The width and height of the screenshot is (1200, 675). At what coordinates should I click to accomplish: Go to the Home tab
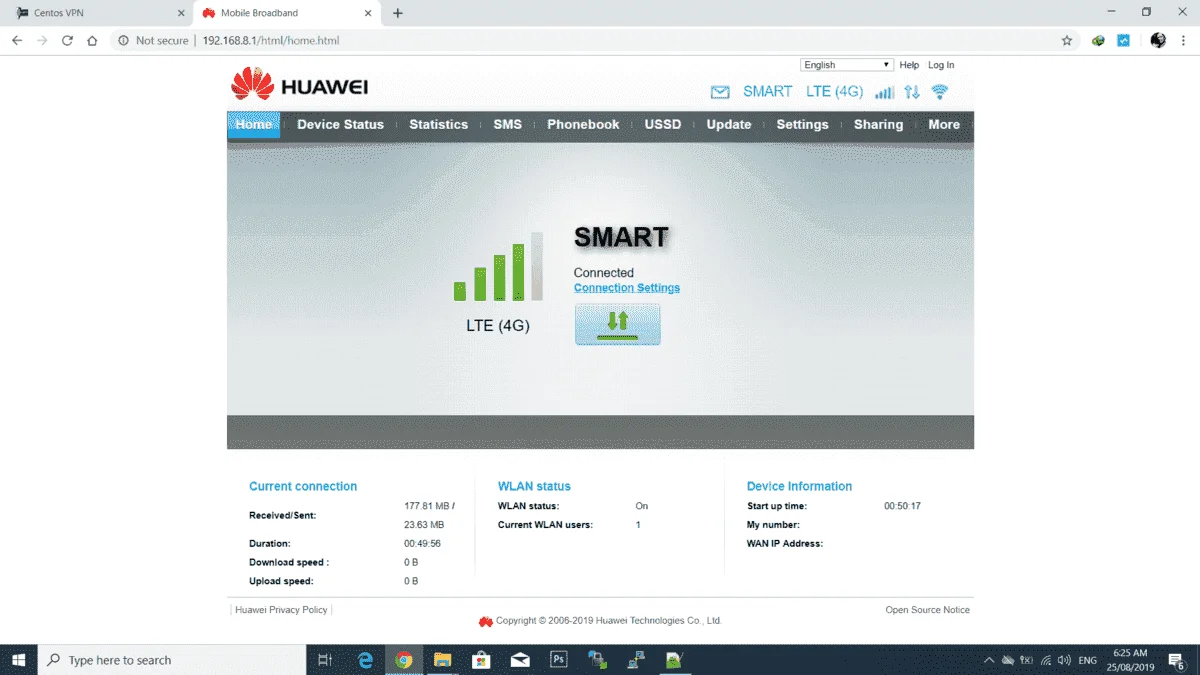pos(254,125)
